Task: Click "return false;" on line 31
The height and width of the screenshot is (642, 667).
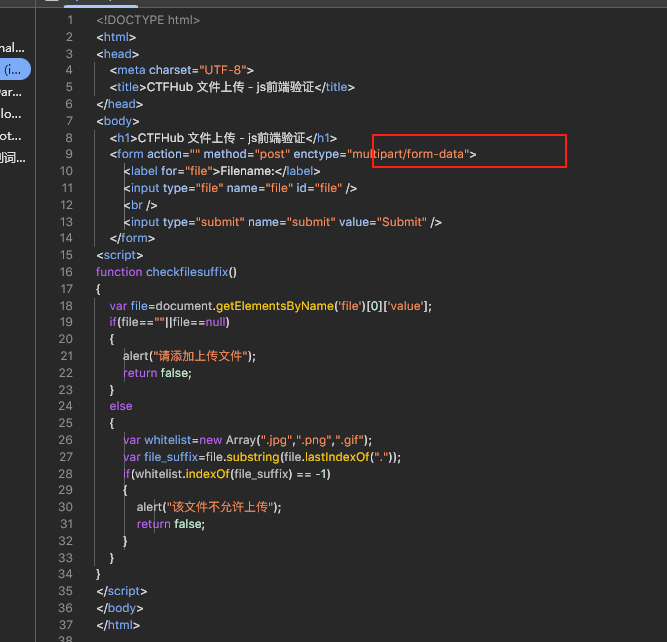Action: (171, 524)
